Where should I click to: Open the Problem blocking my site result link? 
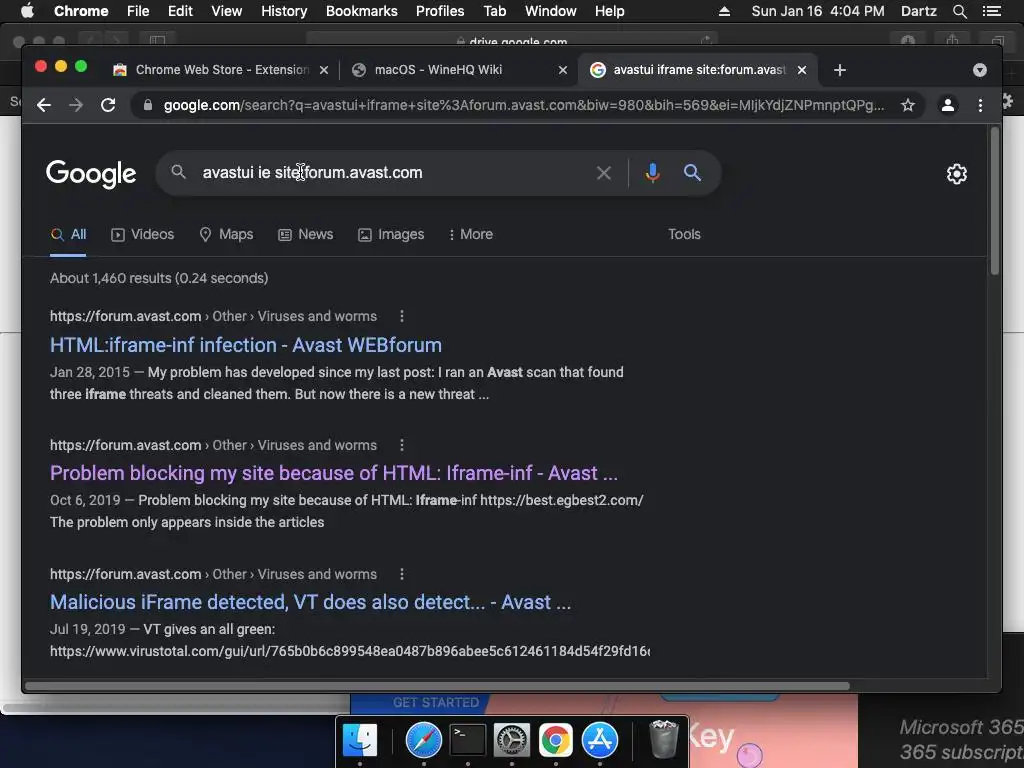[x=334, y=473]
